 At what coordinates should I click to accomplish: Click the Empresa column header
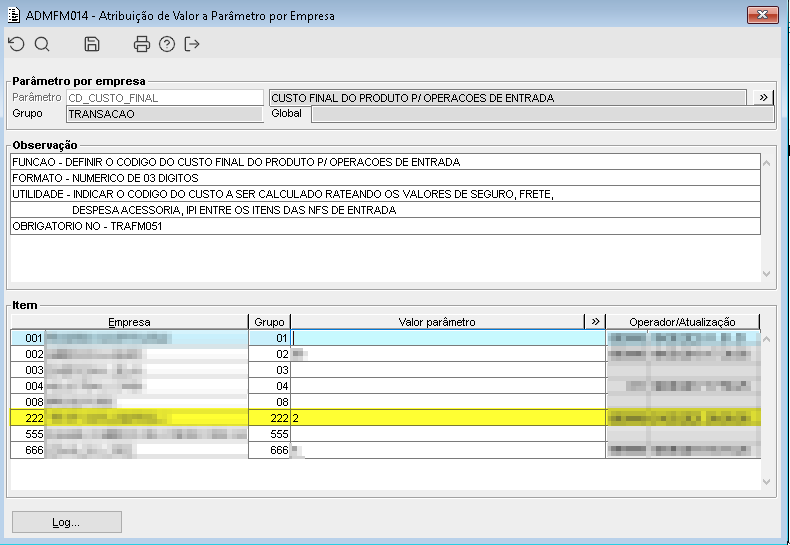(x=129, y=322)
